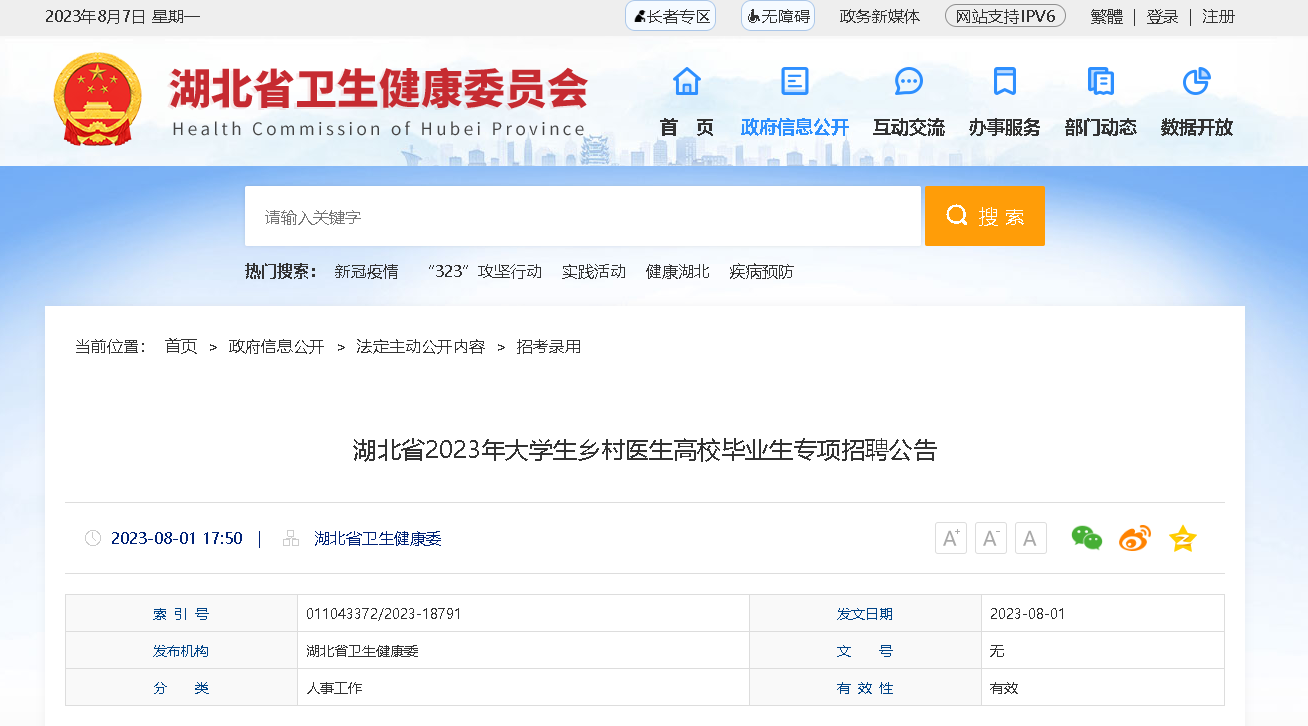The width and height of the screenshot is (1308, 726).
Task: Click the 数据开放 pie chart icon
Action: [x=1196, y=81]
